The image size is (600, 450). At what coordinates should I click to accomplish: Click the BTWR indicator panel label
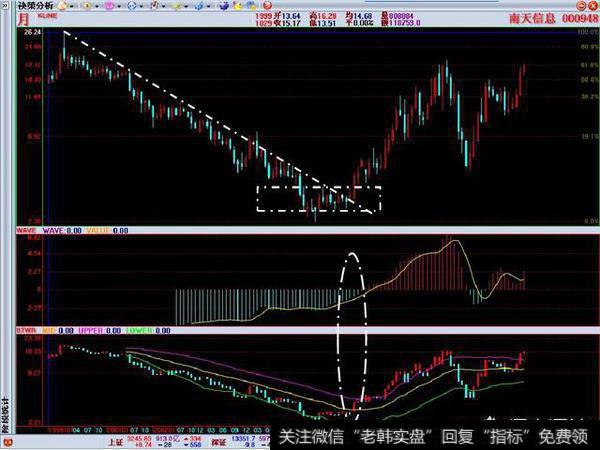tap(26, 328)
